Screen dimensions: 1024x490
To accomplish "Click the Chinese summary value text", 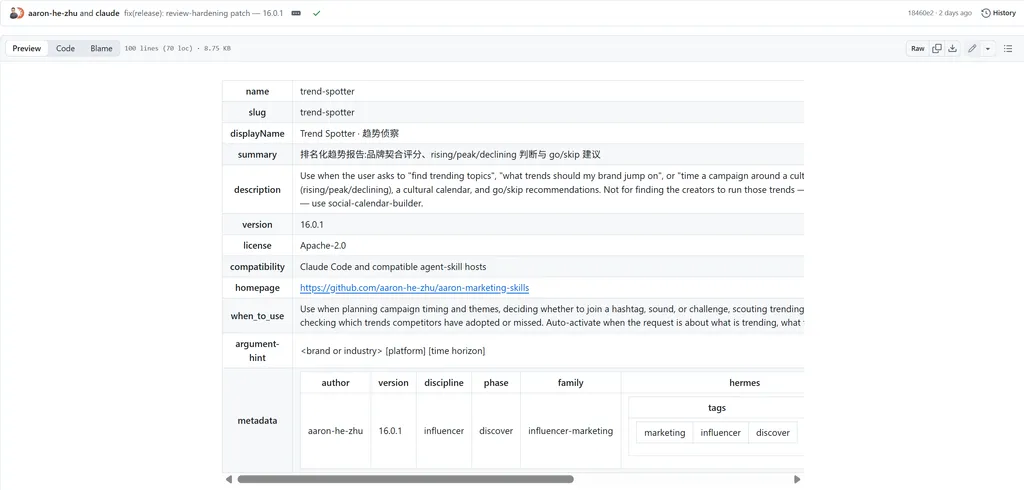I will [450, 155].
